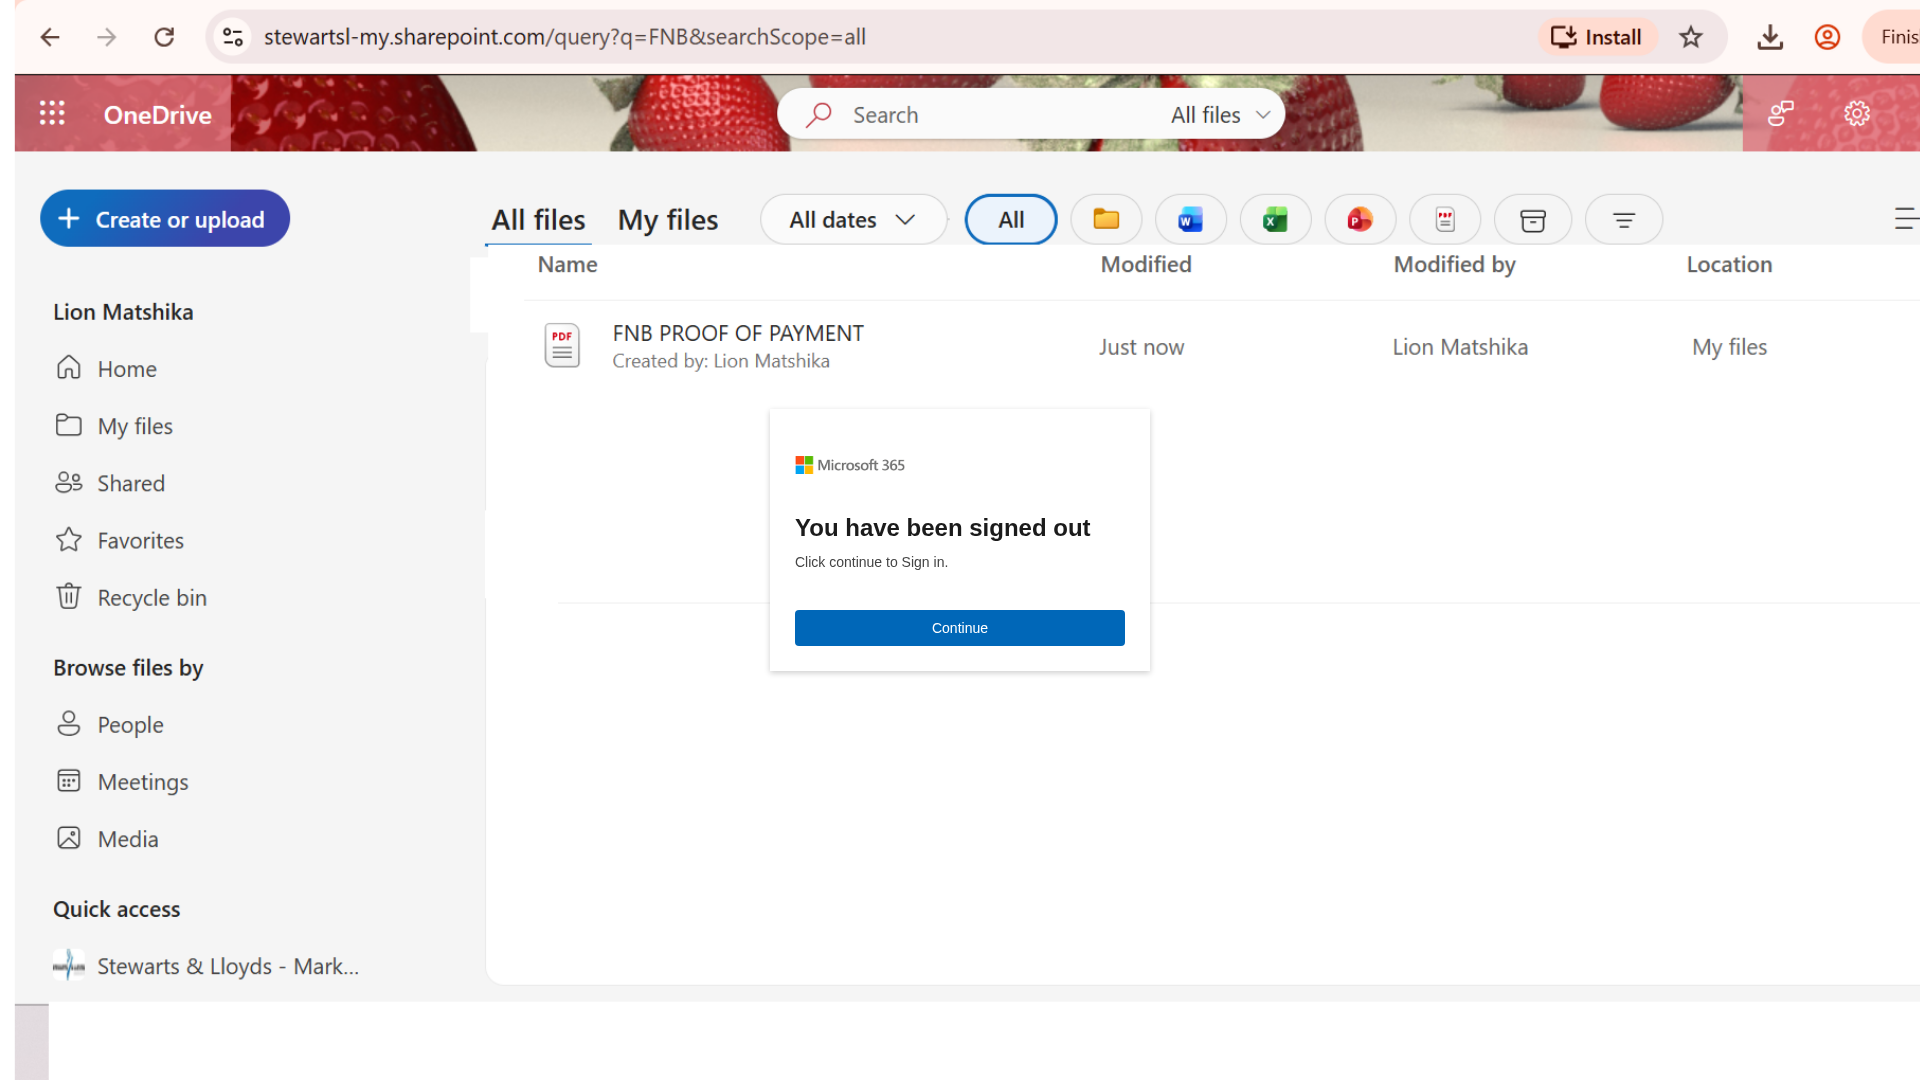
Task: Click the Create or upload button
Action: pyautogui.click(x=165, y=219)
